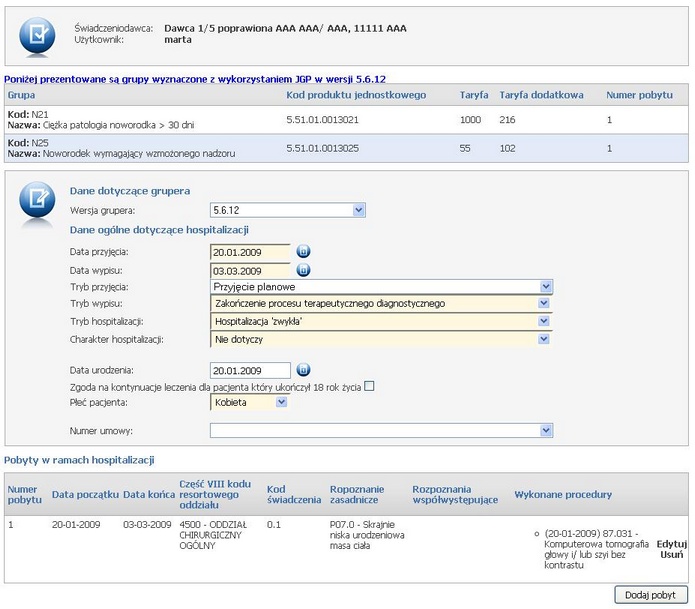Focus the Data wypisu date field
The image size is (695, 609).
click(x=250, y=270)
